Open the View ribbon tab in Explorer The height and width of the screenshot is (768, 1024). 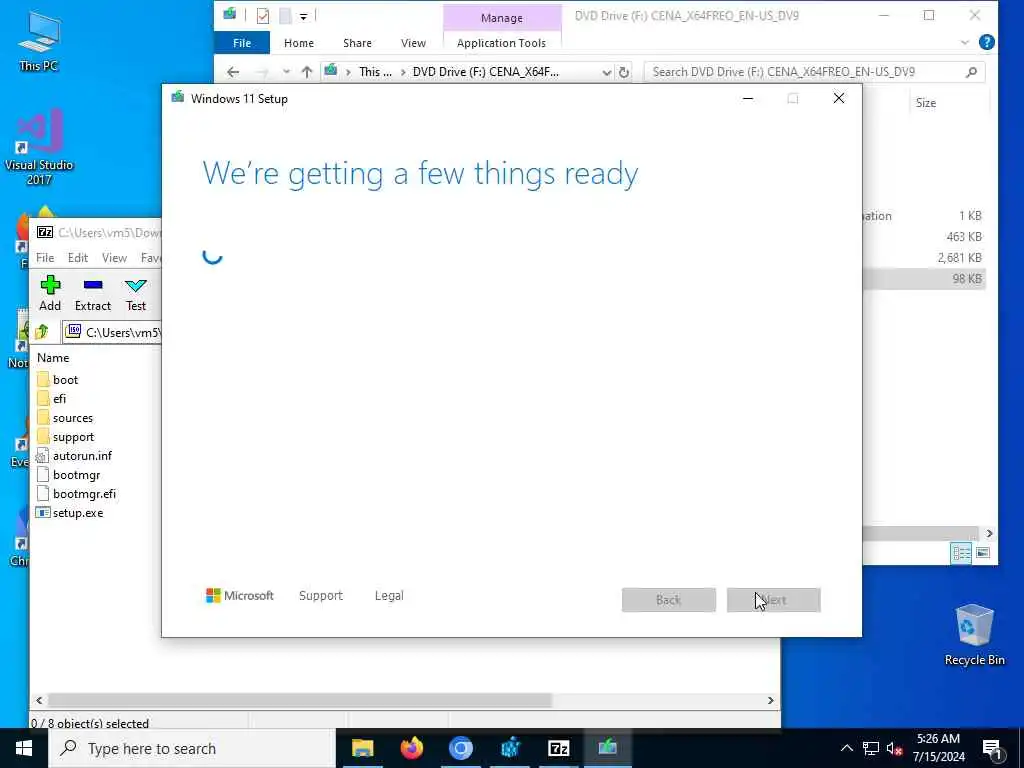pos(413,43)
